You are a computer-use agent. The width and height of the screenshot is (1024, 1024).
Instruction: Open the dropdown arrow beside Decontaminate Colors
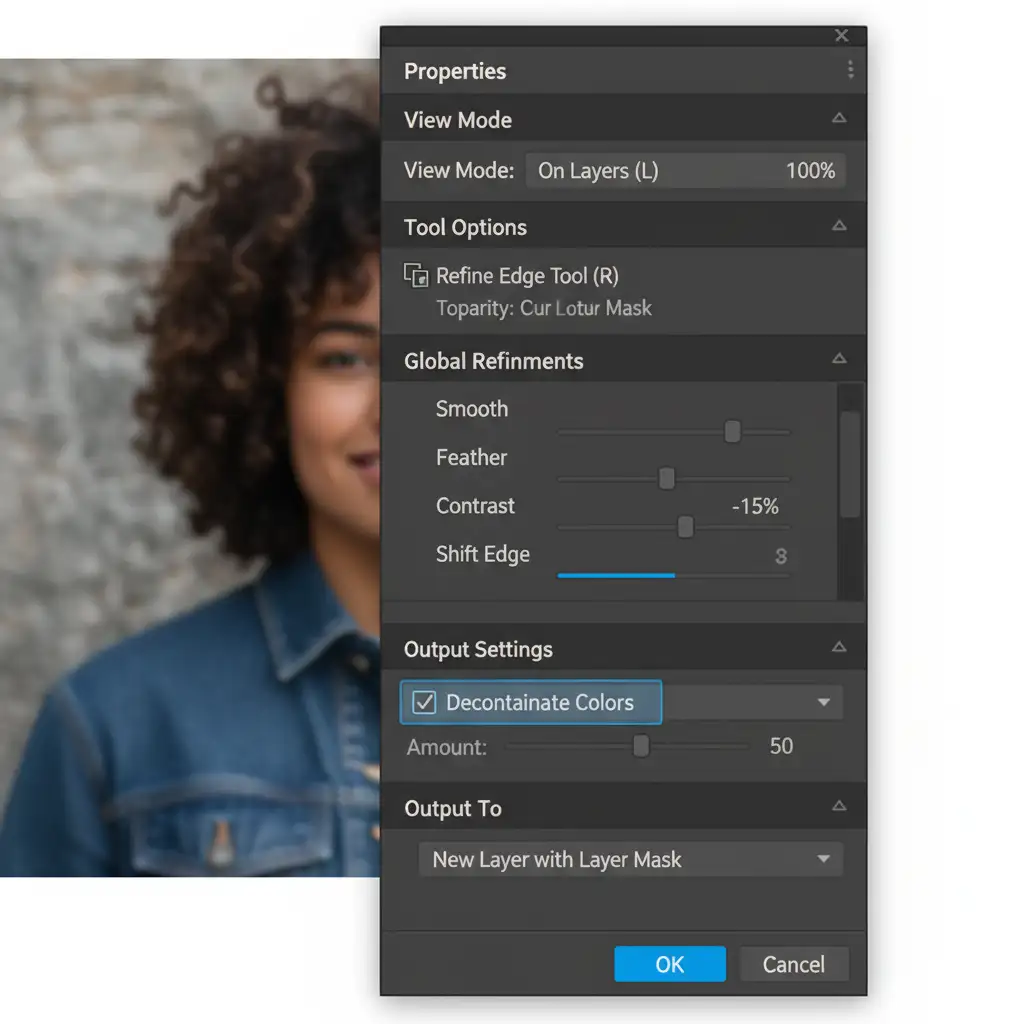pos(823,703)
